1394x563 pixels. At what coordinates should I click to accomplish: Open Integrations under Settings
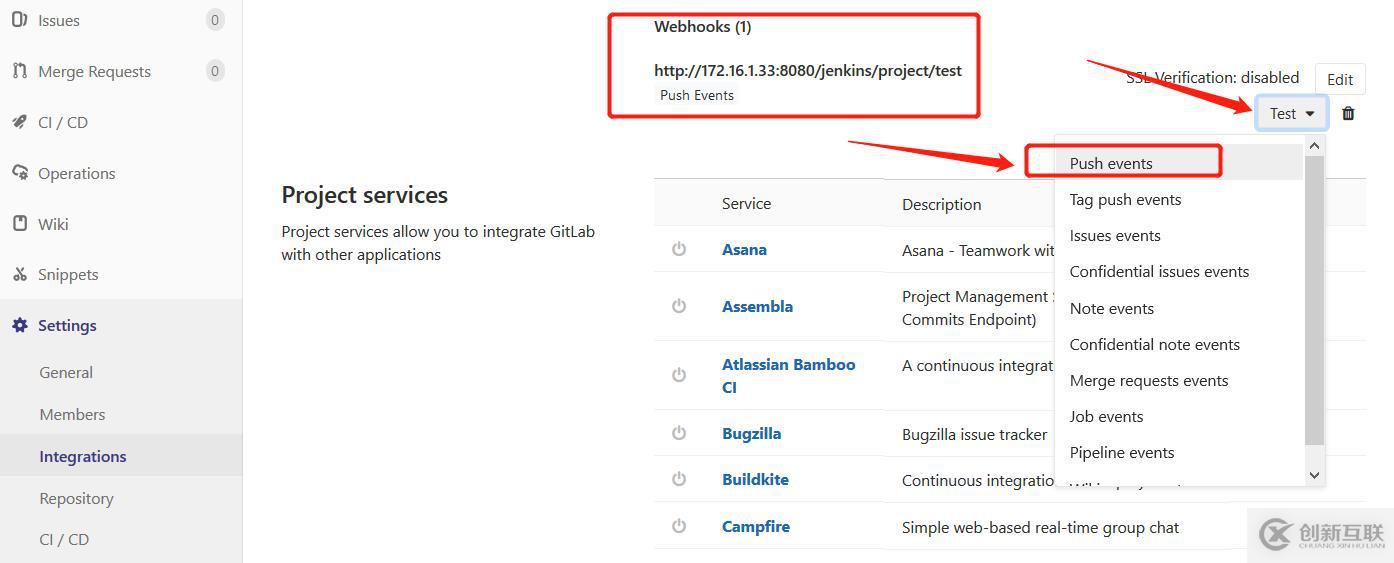pyautogui.click(x=83, y=456)
